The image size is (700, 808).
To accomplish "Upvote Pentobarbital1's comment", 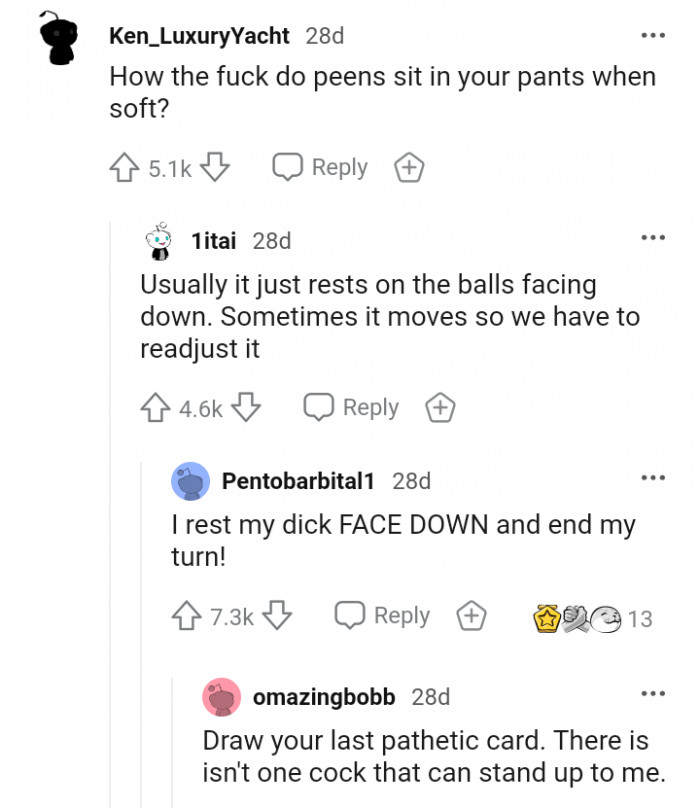I will point(187,617).
